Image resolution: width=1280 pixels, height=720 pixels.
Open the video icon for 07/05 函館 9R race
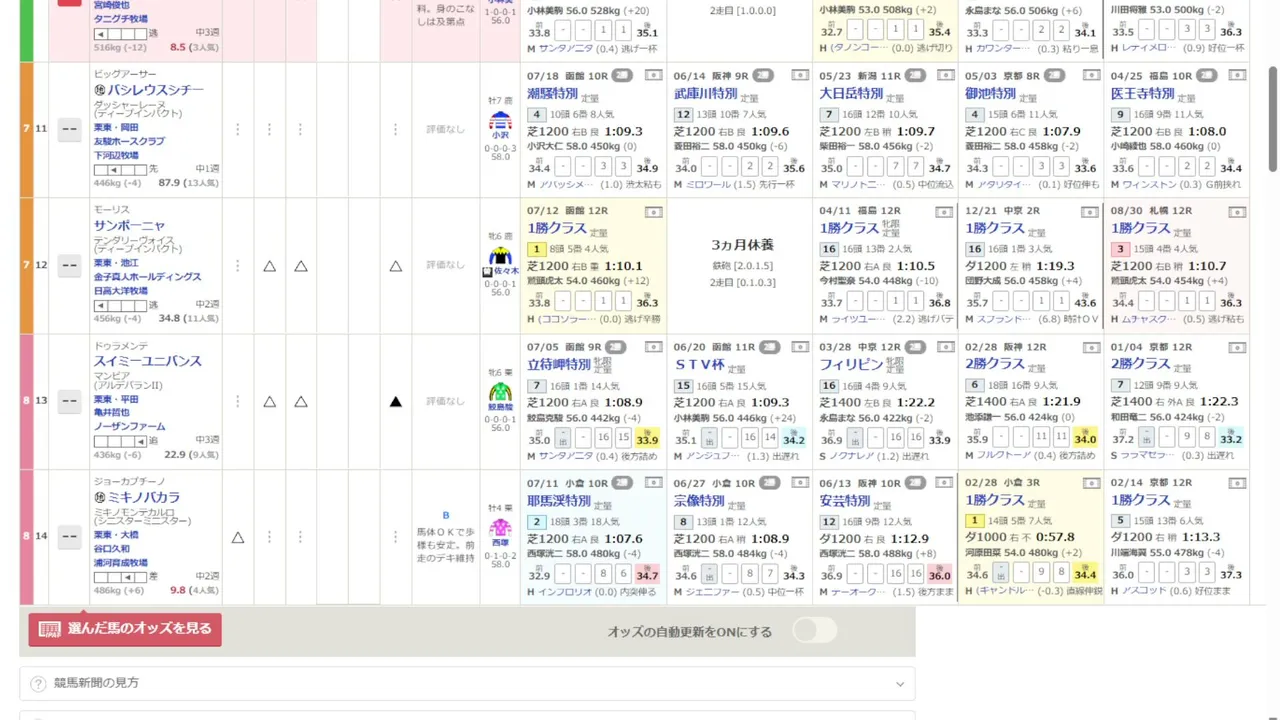(653, 347)
